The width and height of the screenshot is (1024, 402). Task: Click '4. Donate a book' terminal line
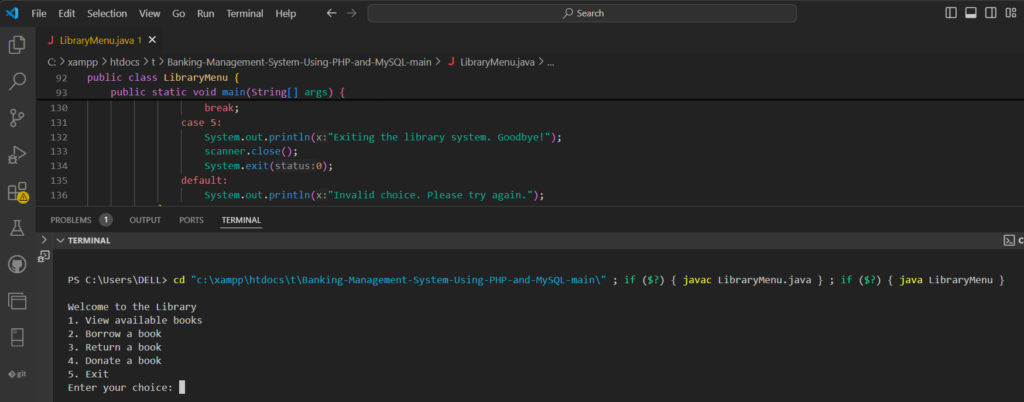pos(114,360)
